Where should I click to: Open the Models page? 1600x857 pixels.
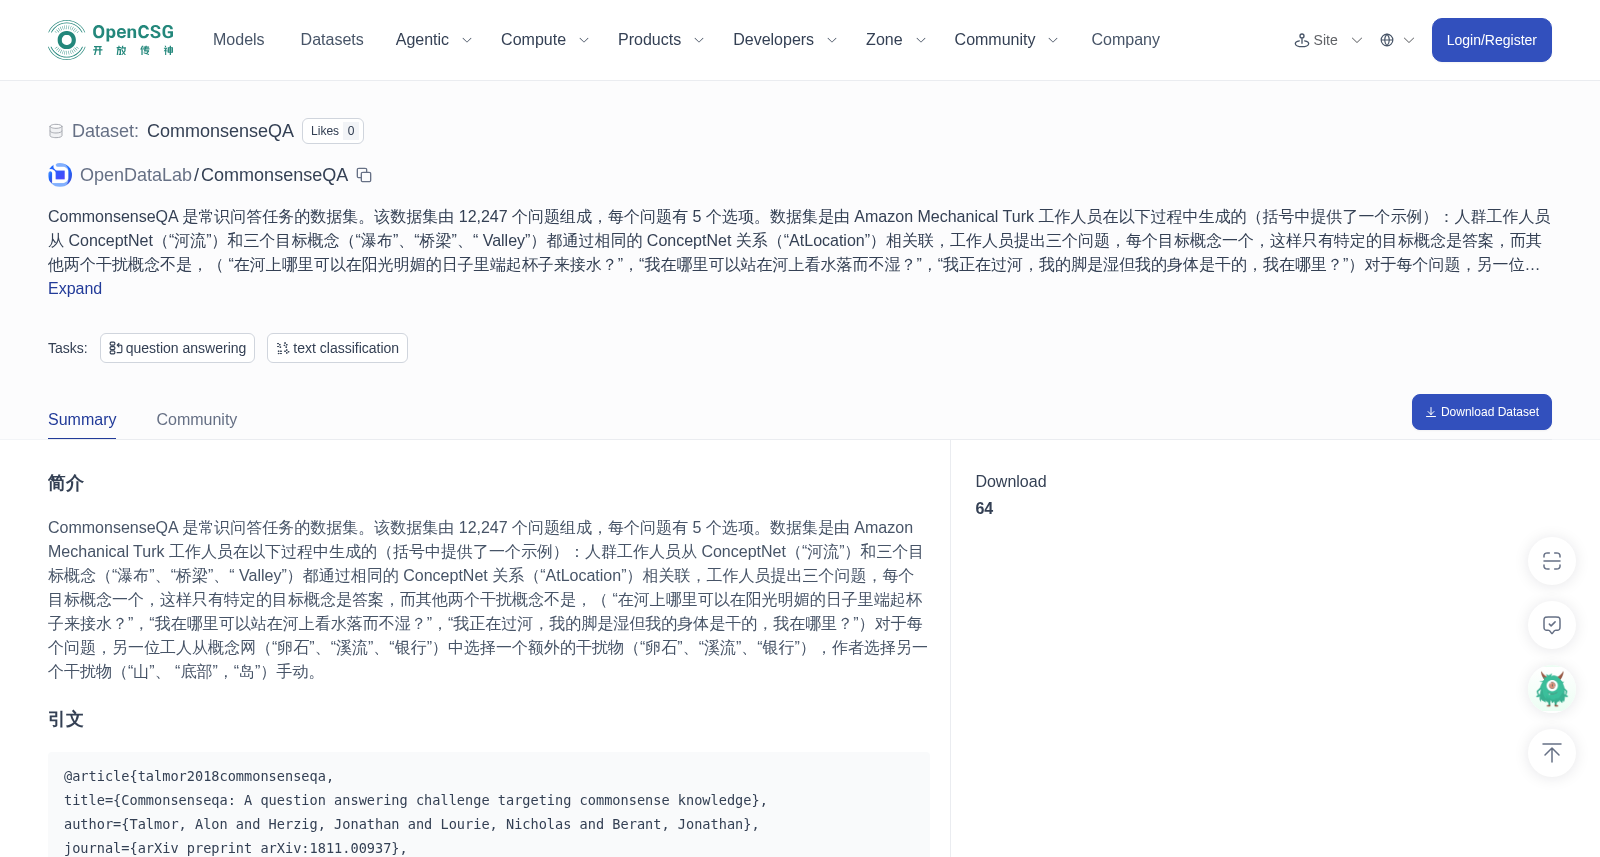pyautogui.click(x=239, y=40)
